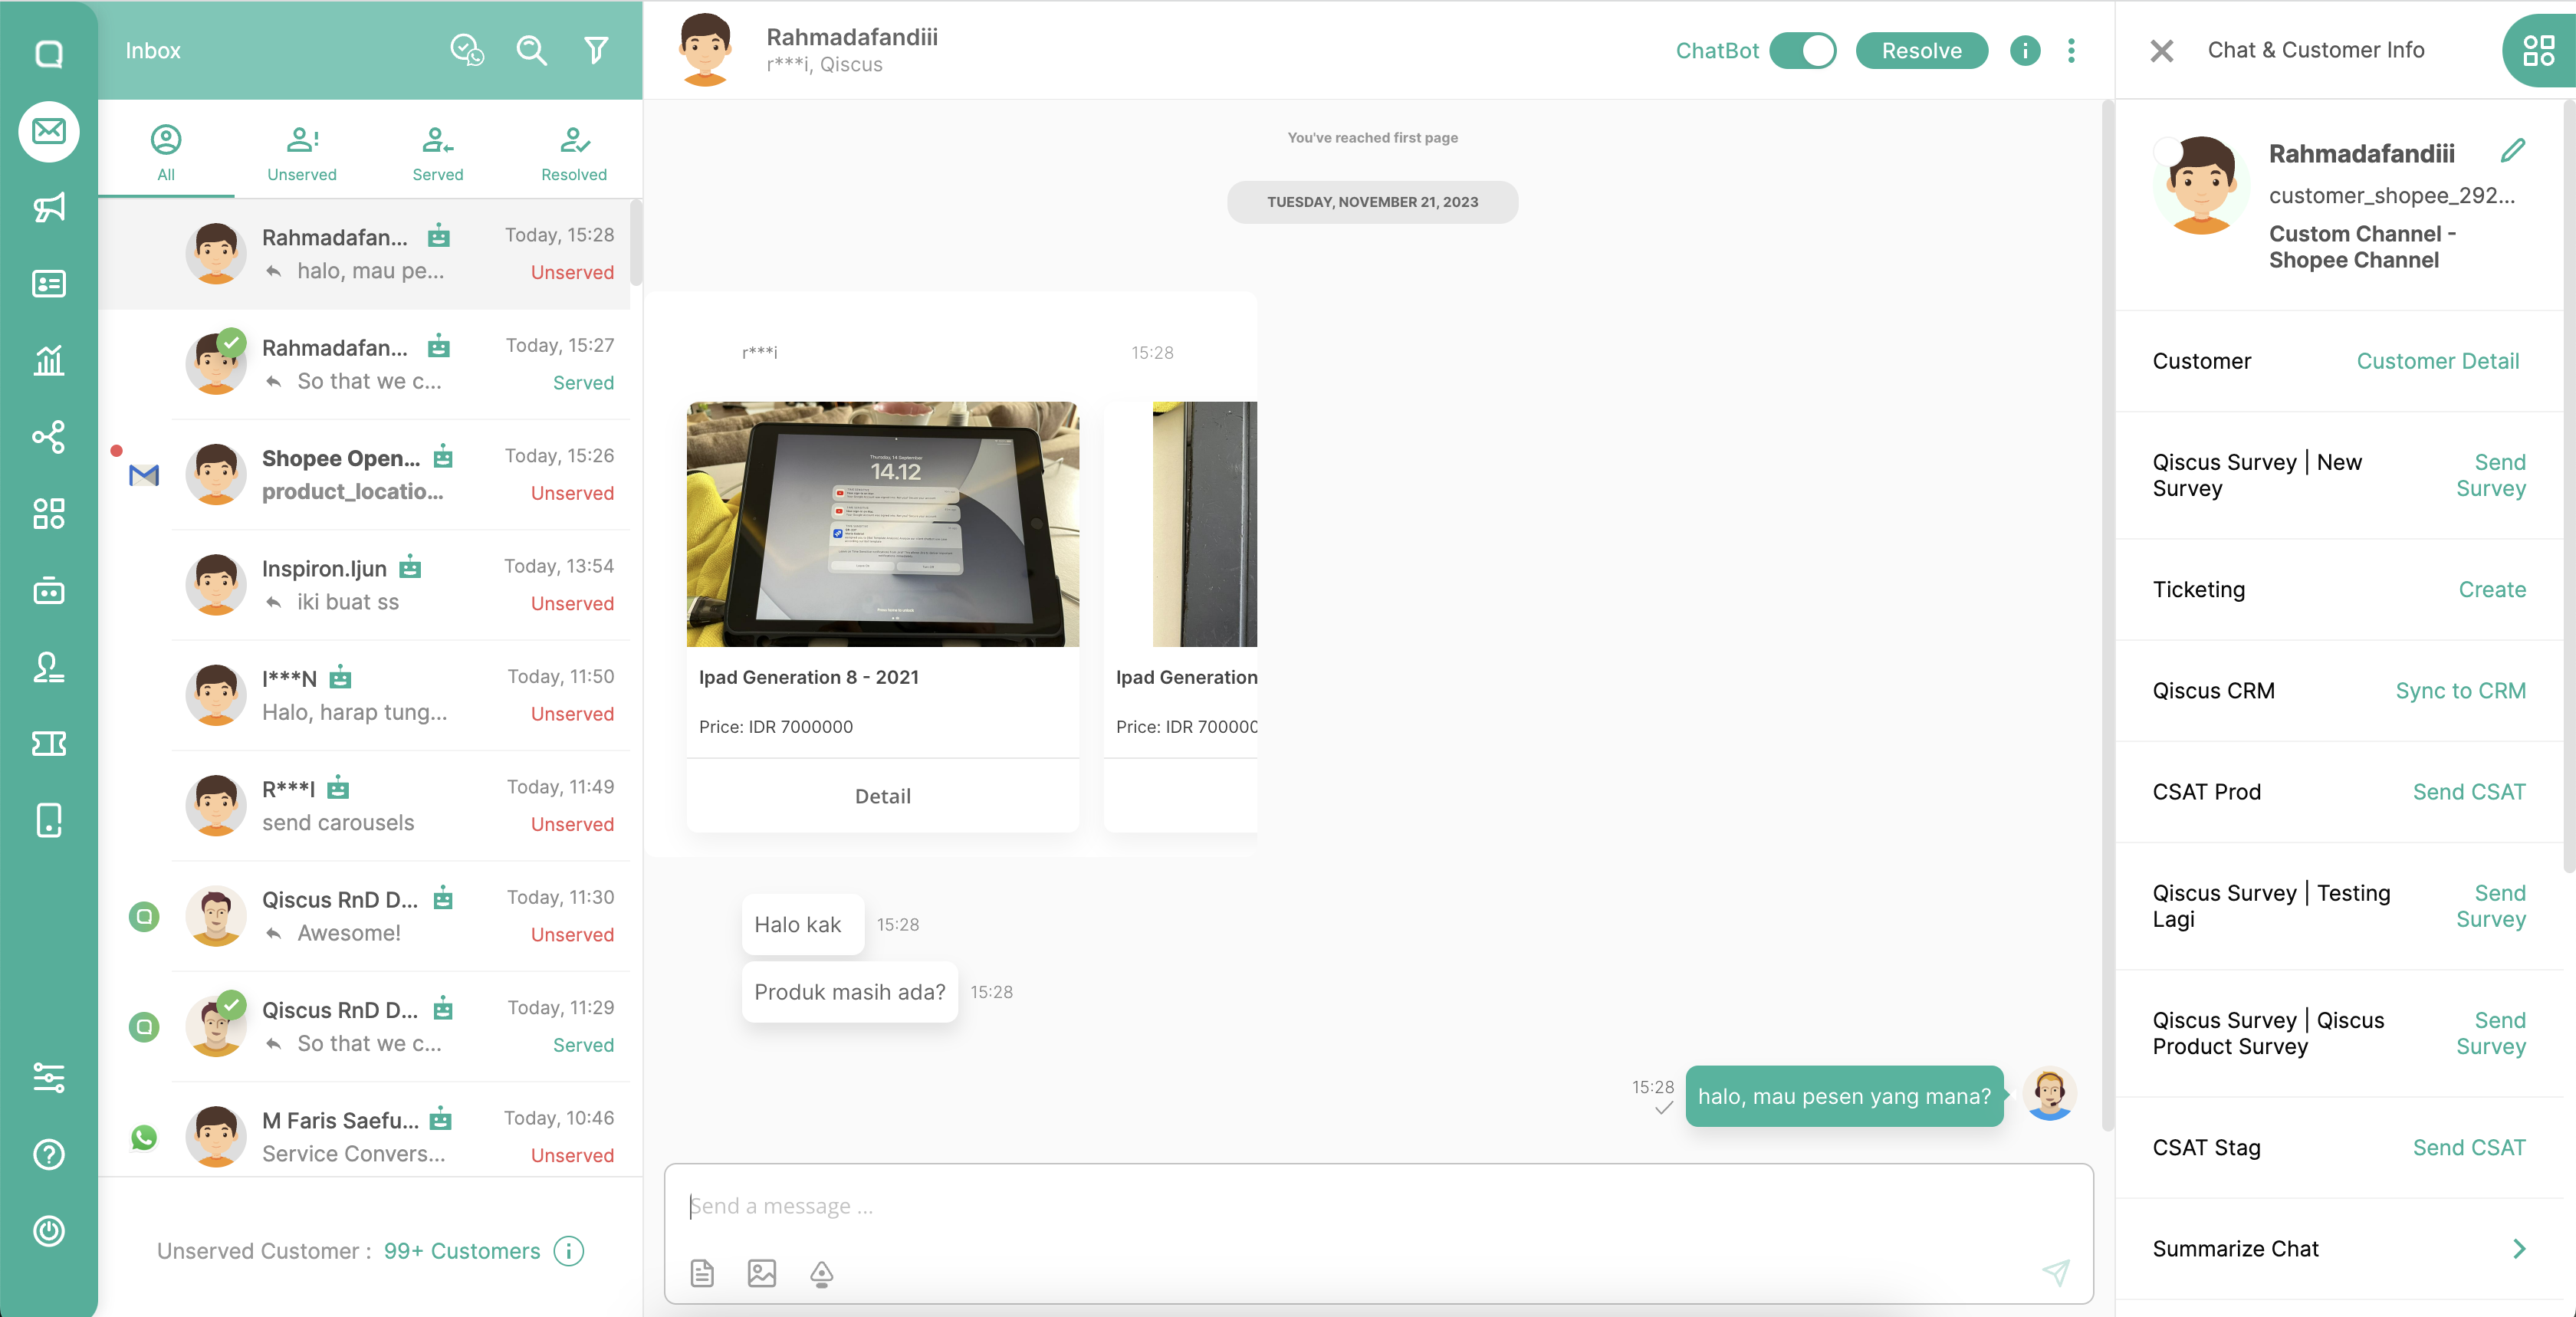Send Survey for Qiscus Survey | New Survey
Viewport: 2576px width, 1317px height.
pyautogui.click(x=2490, y=475)
